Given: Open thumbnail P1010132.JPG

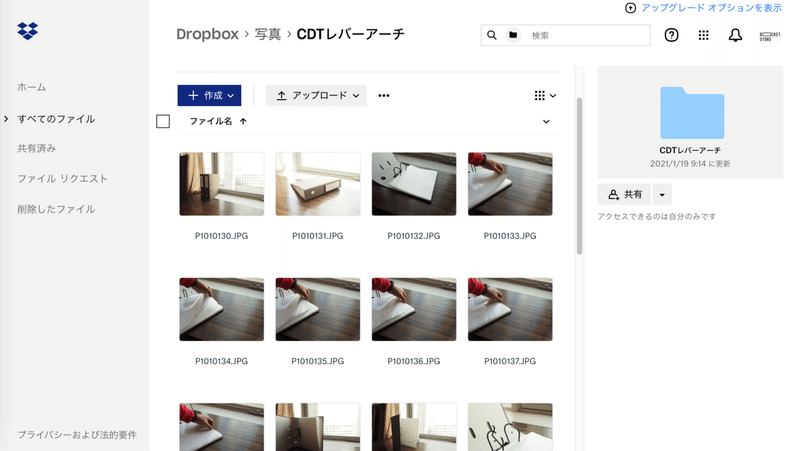Looking at the screenshot, I should pyautogui.click(x=414, y=184).
